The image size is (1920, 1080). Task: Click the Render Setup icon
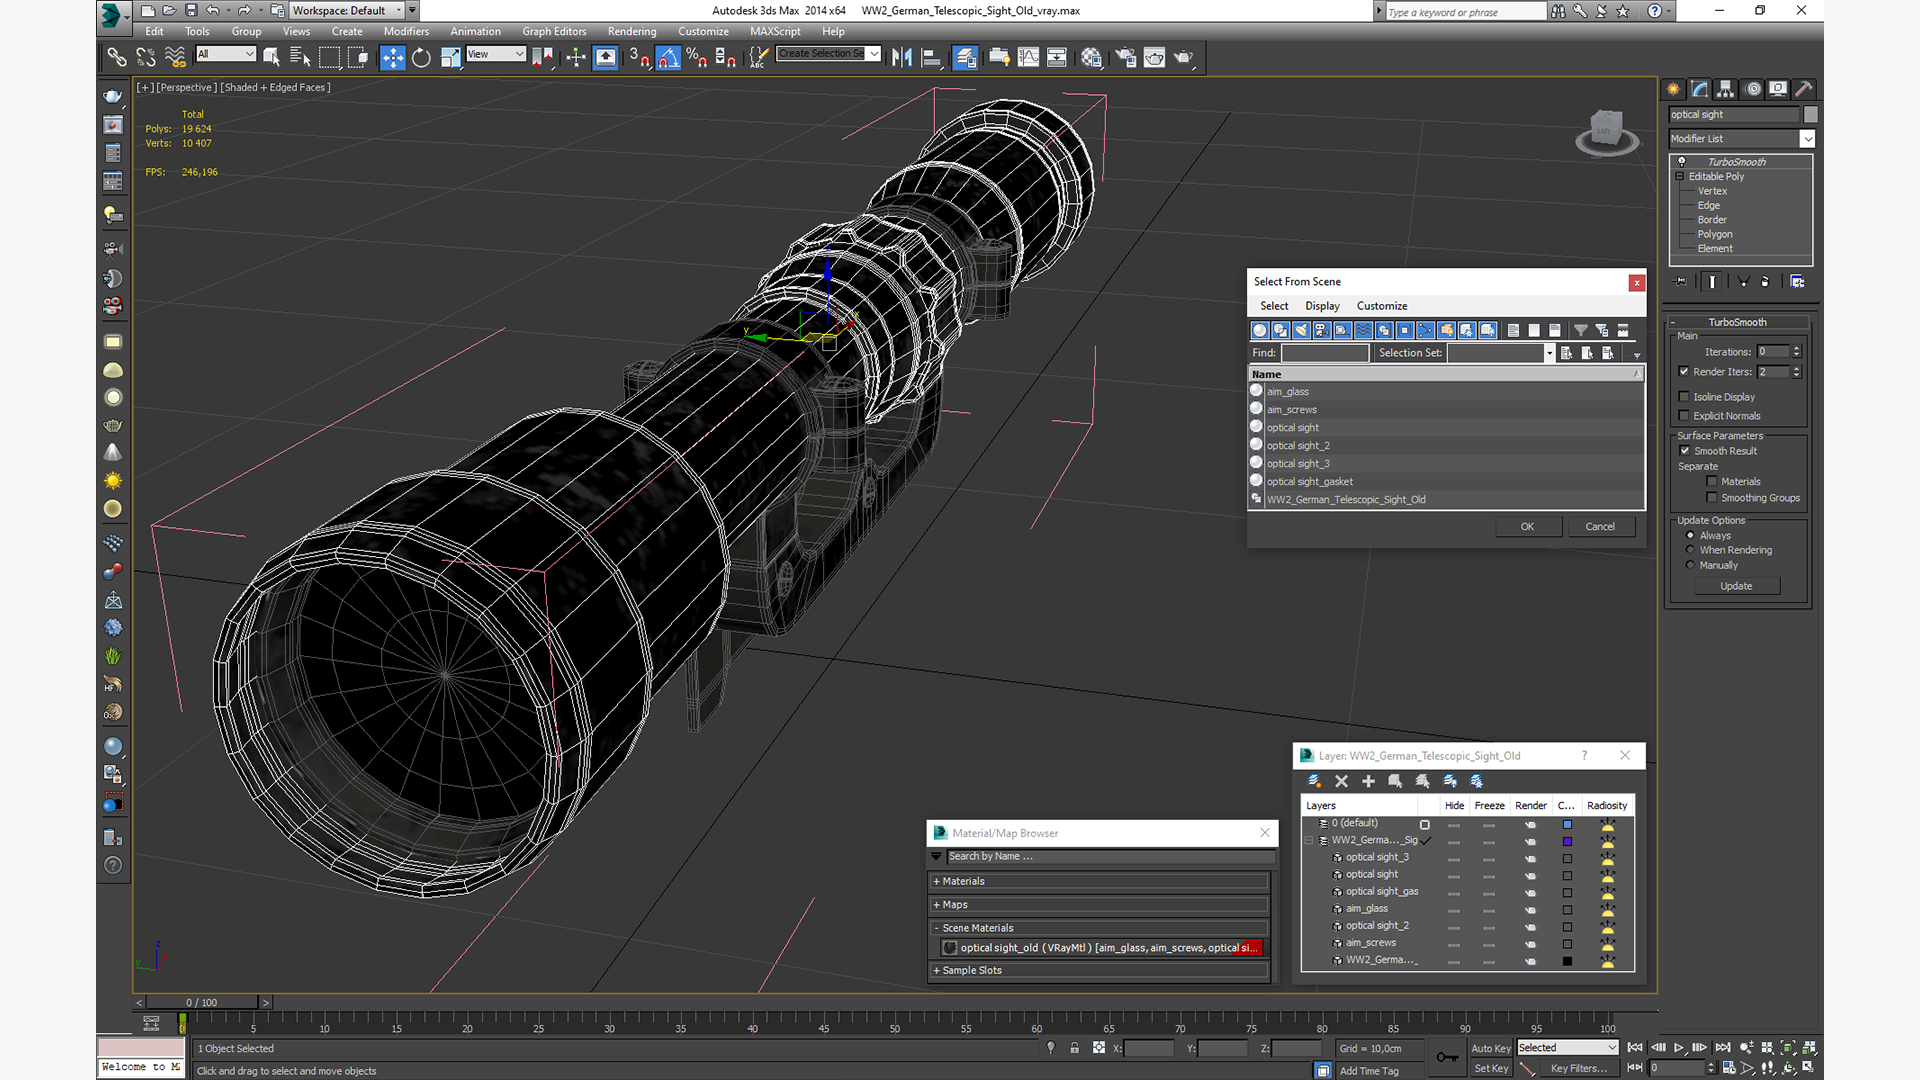point(1126,58)
